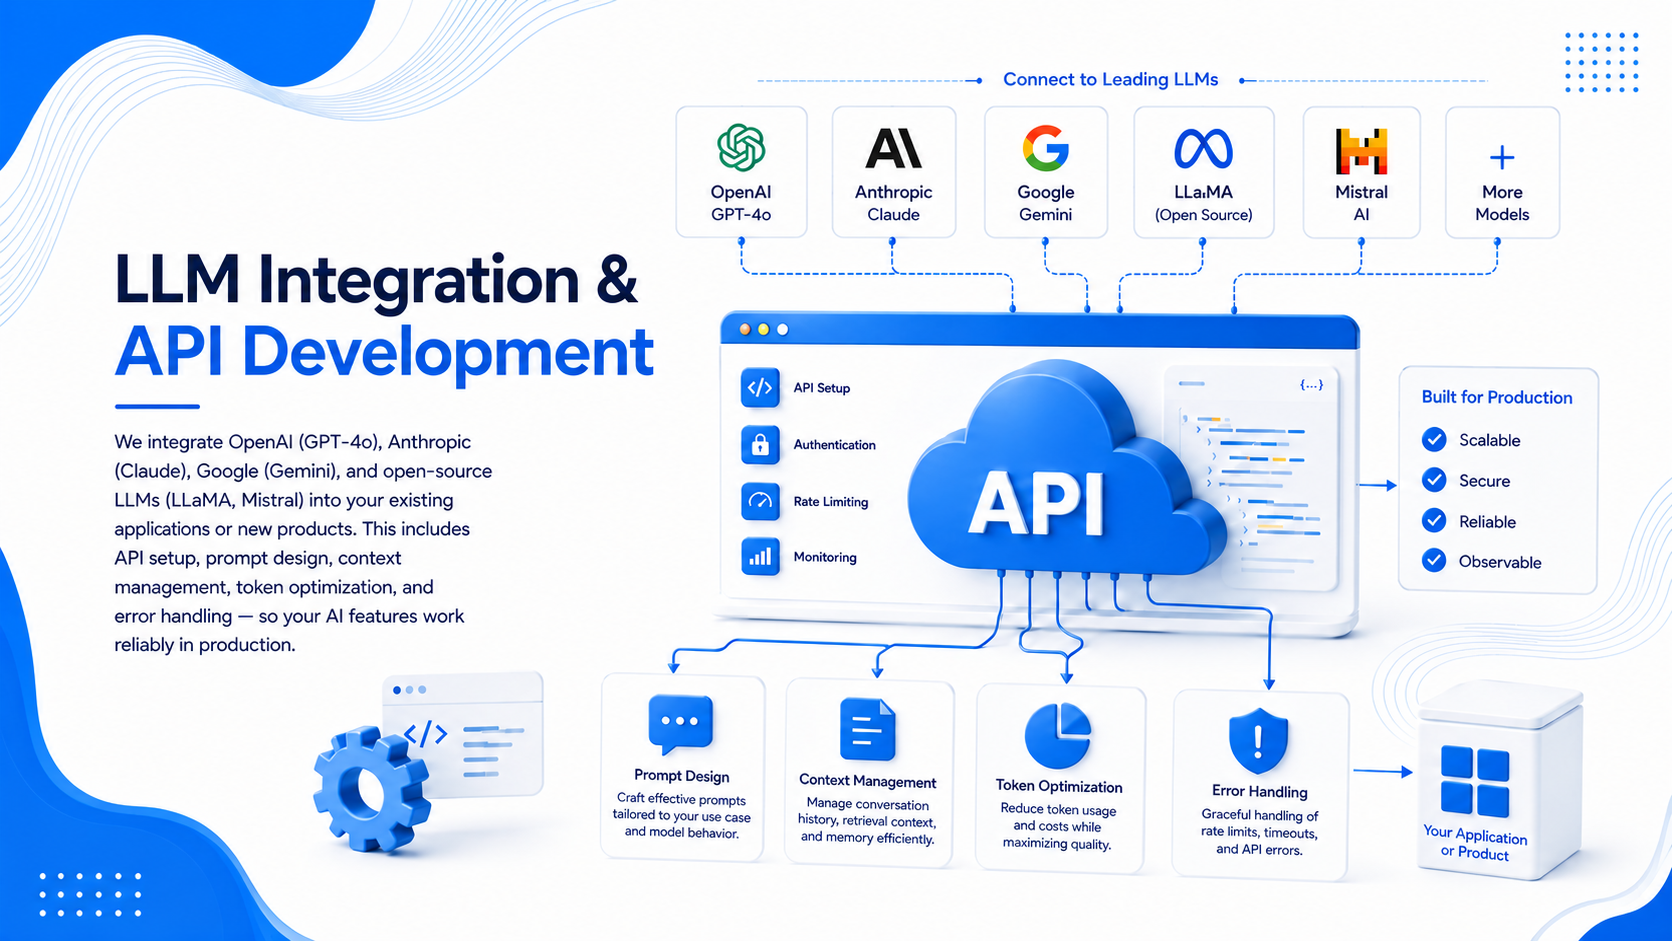Click the Observable checkmark

coord(1434,560)
